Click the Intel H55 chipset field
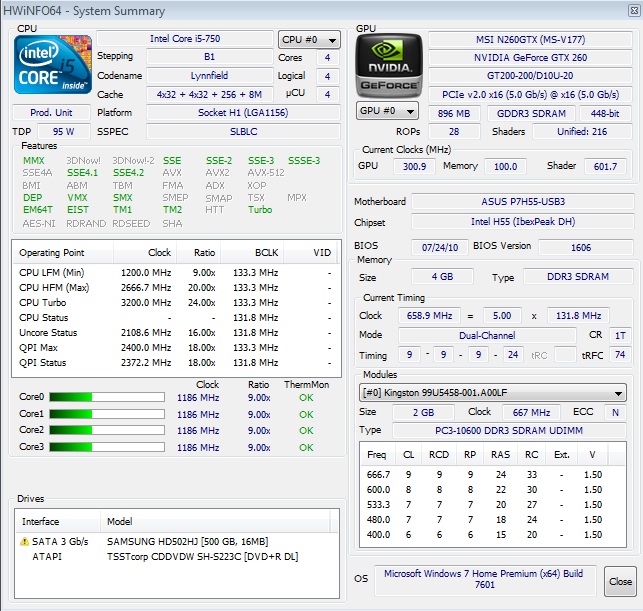The image size is (643, 611). pos(523,222)
